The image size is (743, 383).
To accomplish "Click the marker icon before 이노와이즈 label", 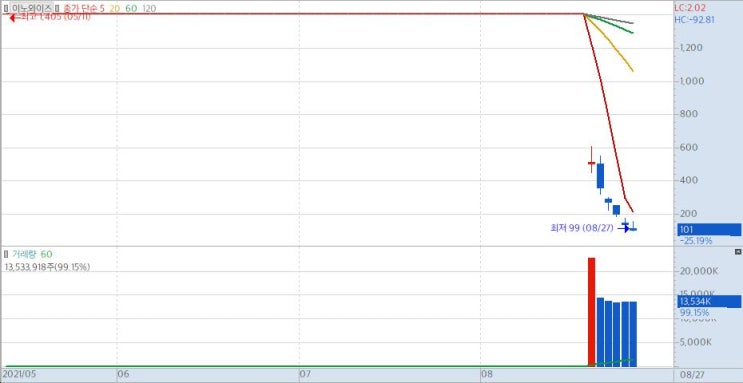I will [x=6, y=9].
